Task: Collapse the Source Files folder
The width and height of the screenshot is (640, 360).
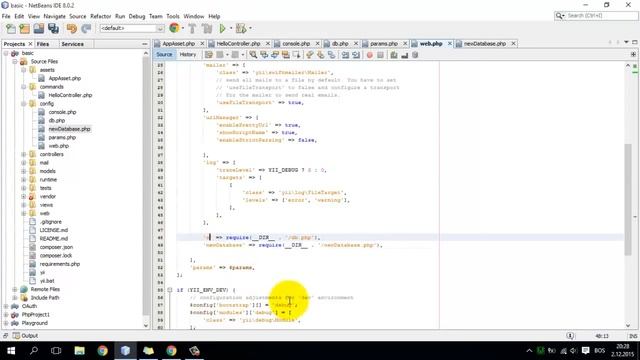Action: (15, 62)
